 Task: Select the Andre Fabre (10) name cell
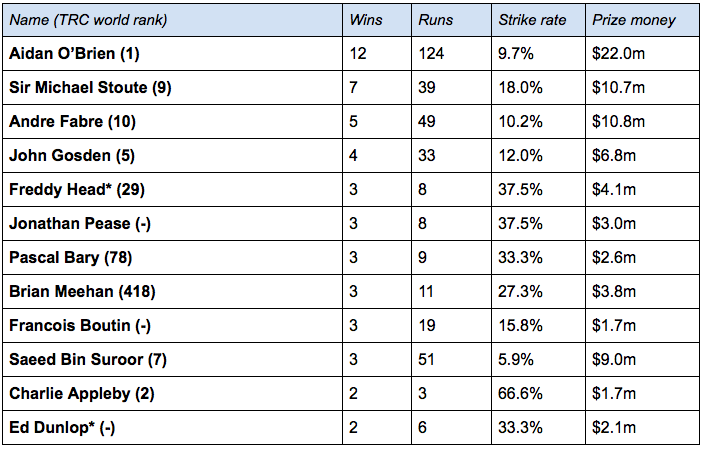(173, 121)
